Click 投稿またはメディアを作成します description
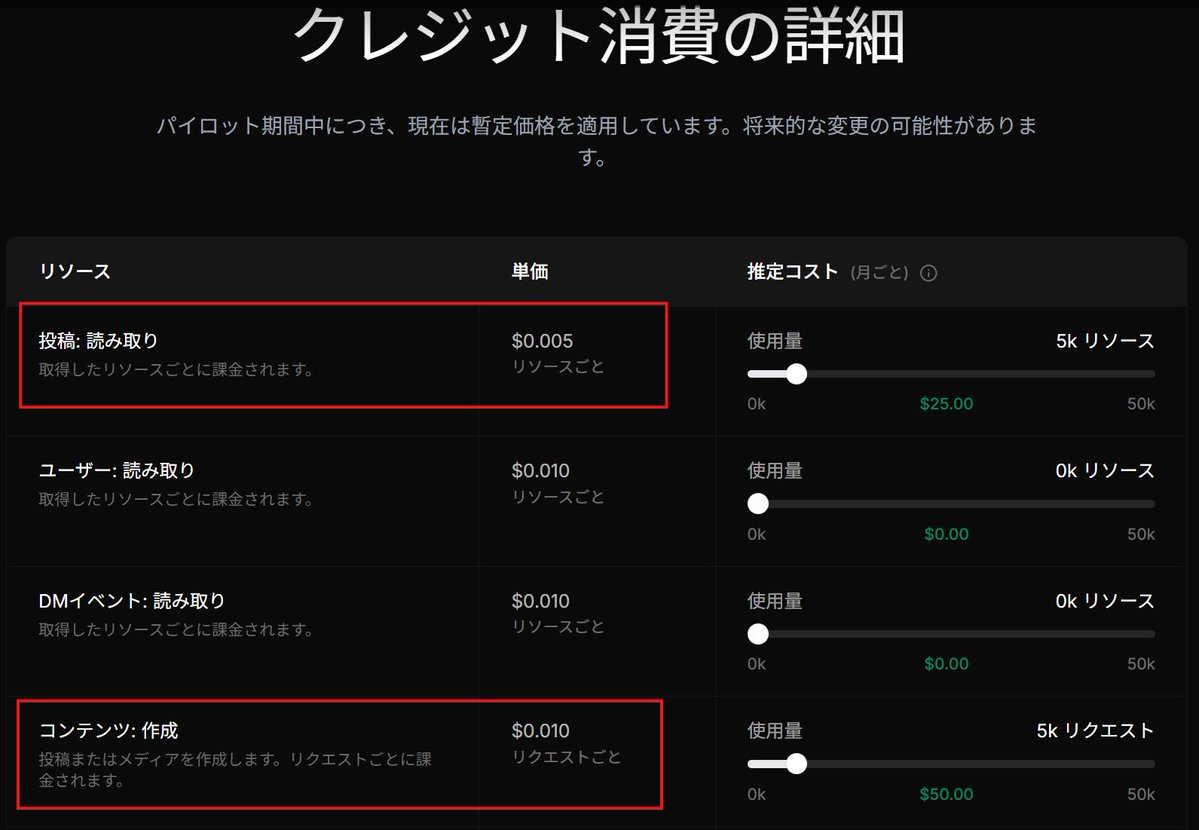This screenshot has width=1199, height=830. [x=235, y=770]
